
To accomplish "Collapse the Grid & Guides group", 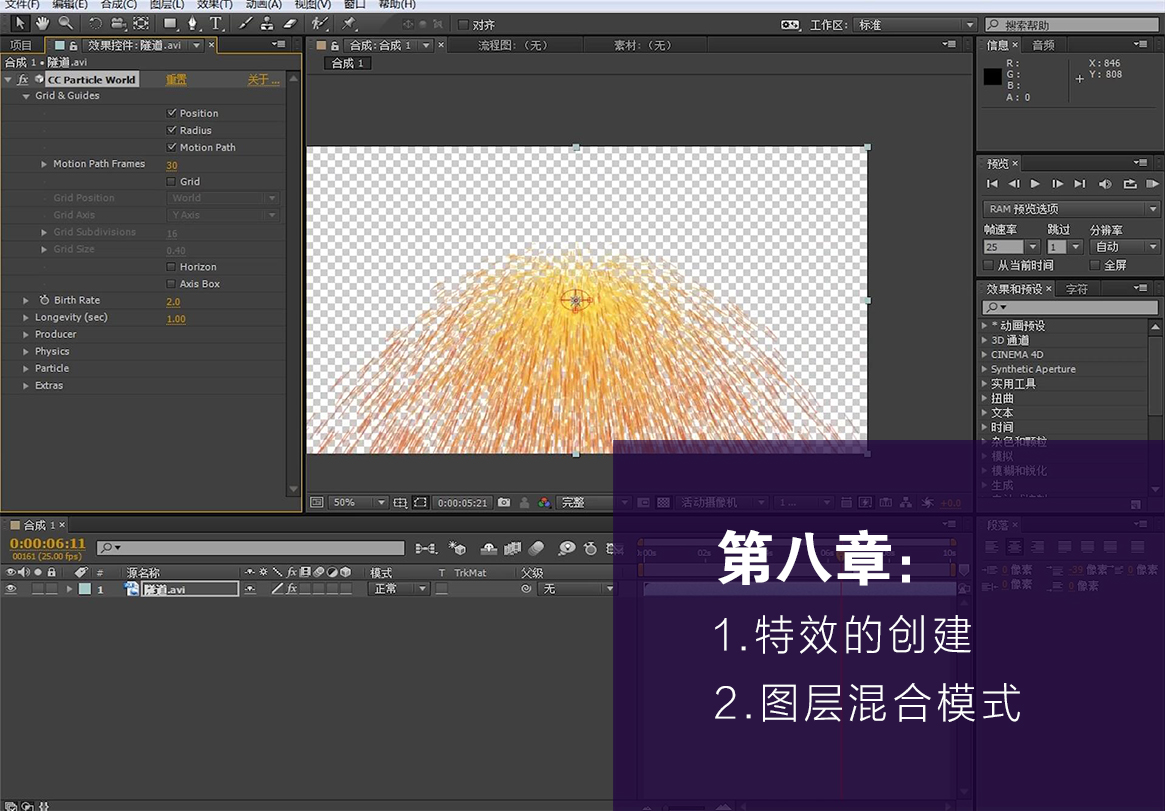I will click(x=26, y=96).
